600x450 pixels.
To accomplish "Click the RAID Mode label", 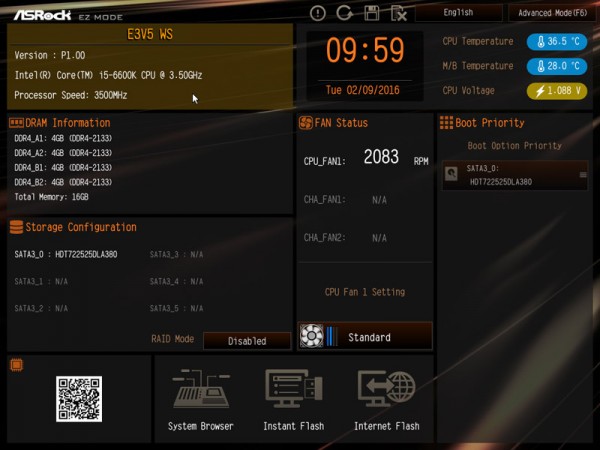I will pyautogui.click(x=173, y=339).
